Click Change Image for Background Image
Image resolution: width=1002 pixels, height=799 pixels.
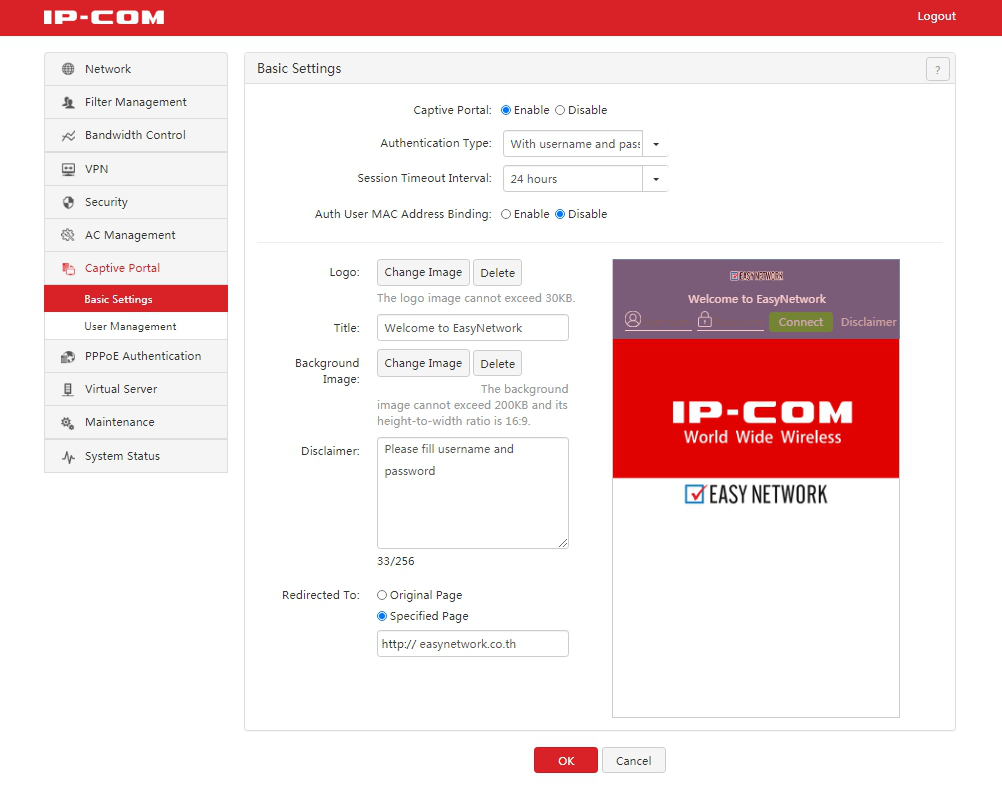(x=423, y=363)
